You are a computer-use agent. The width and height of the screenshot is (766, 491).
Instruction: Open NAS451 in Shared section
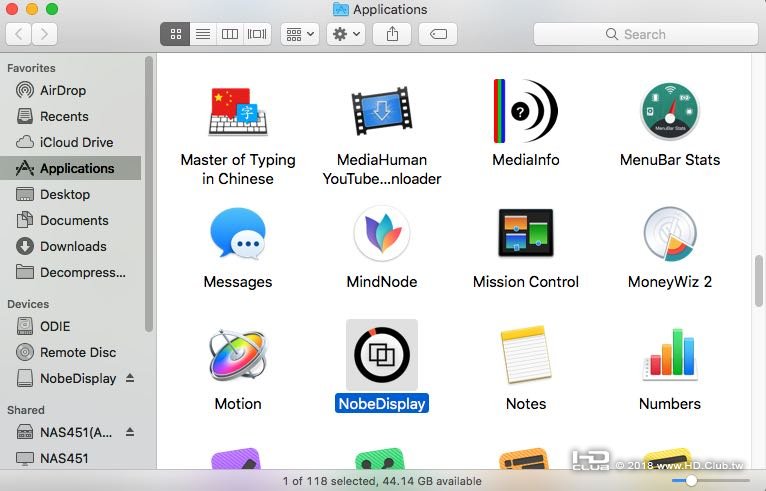pos(71,458)
